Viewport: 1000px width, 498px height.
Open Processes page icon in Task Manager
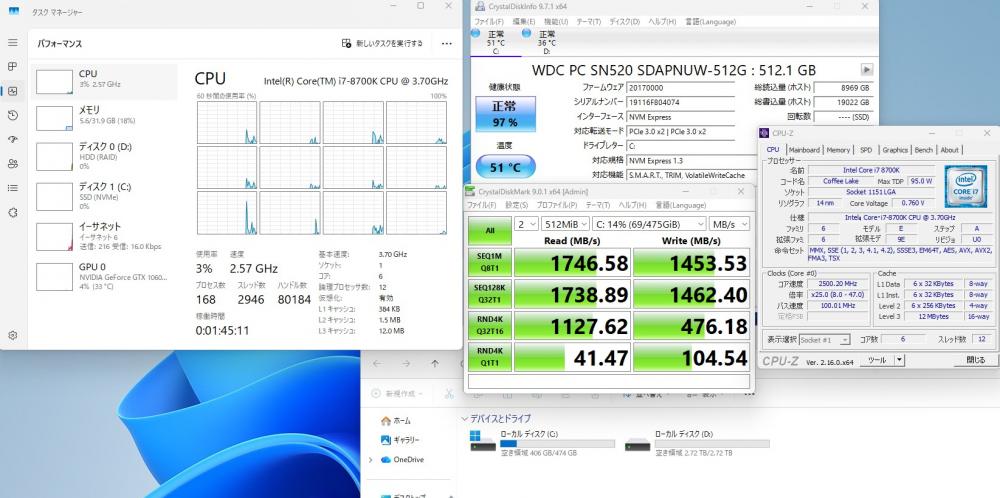coord(13,66)
